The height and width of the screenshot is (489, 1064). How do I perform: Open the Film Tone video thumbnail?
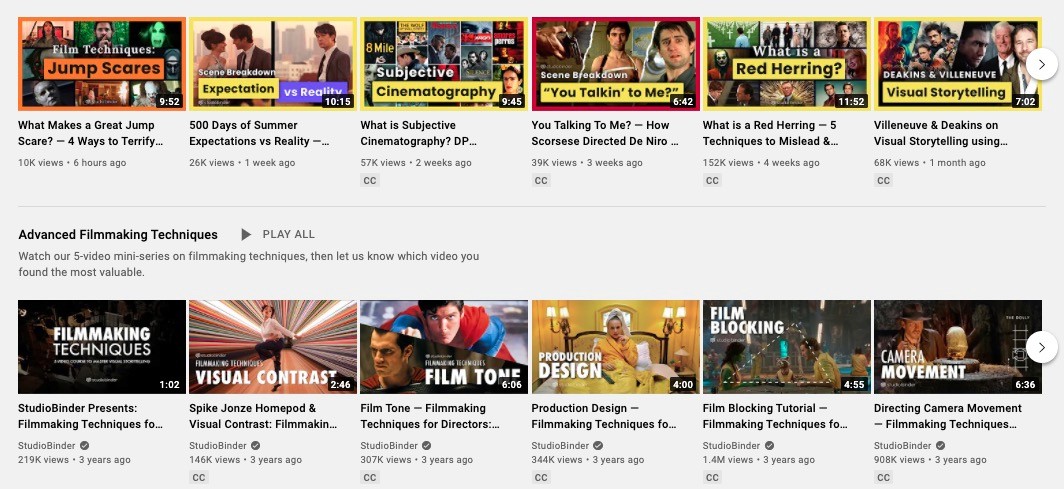tap(444, 347)
